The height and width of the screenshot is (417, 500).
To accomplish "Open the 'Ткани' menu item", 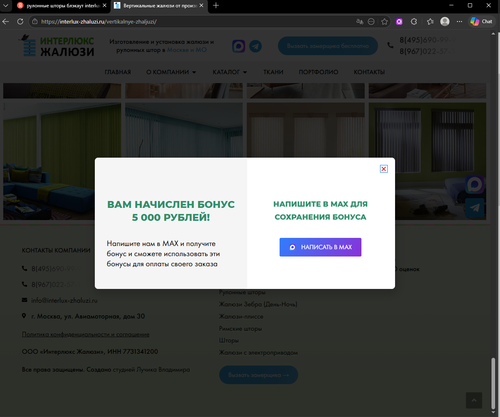I will [x=273, y=72].
